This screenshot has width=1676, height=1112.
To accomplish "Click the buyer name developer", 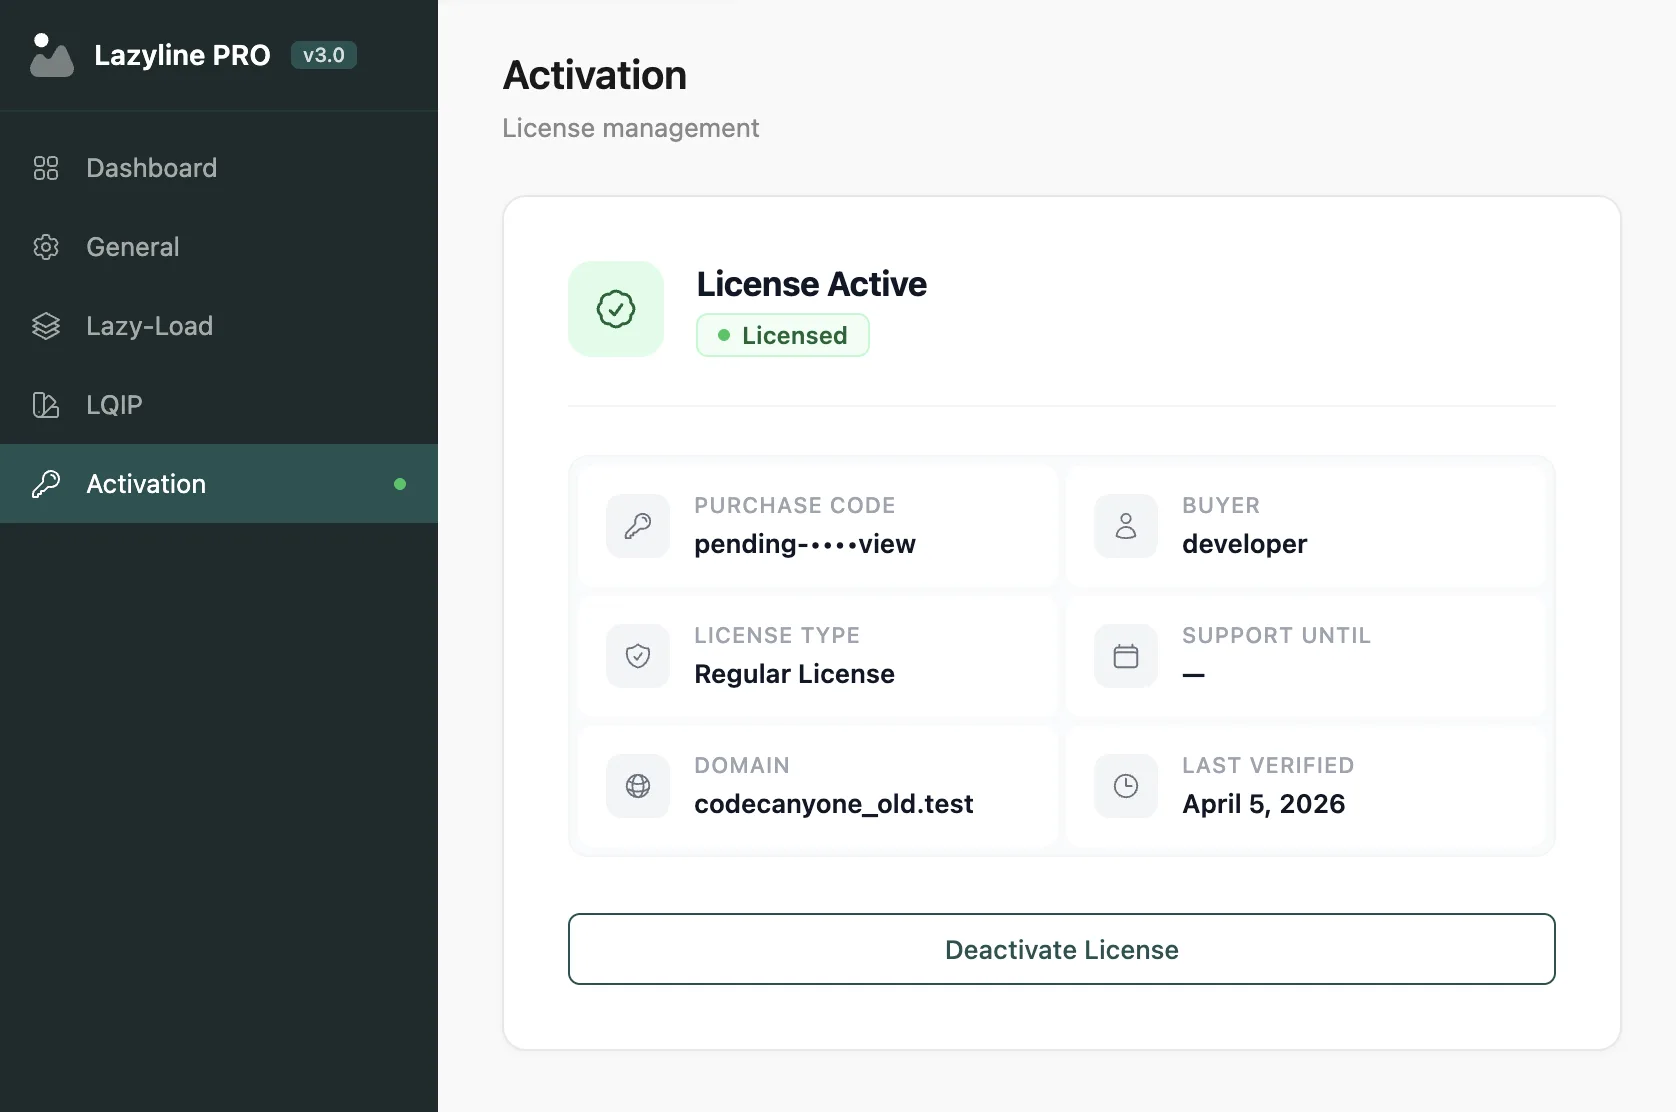I will click(x=1245, y=544).
